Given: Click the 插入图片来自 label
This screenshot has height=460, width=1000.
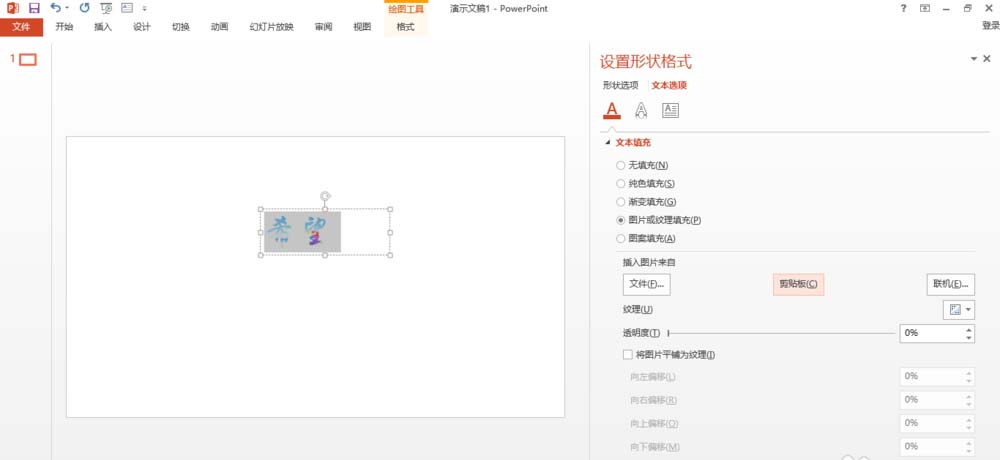Looking at the screenshot, I should pyautogui.click(x=649, y=262).
